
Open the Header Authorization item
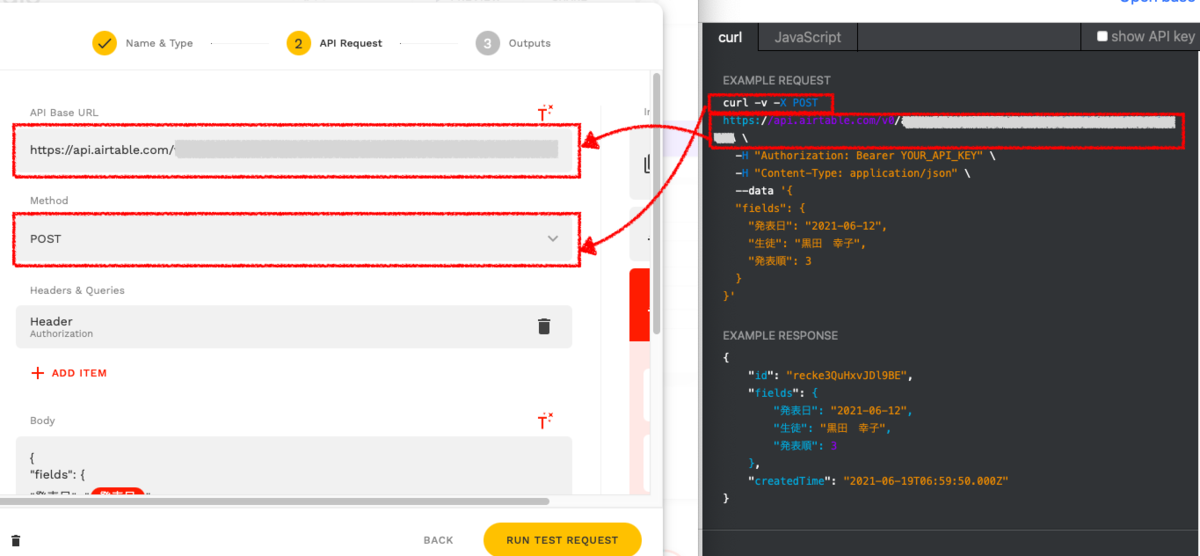[x=294, y=327]
